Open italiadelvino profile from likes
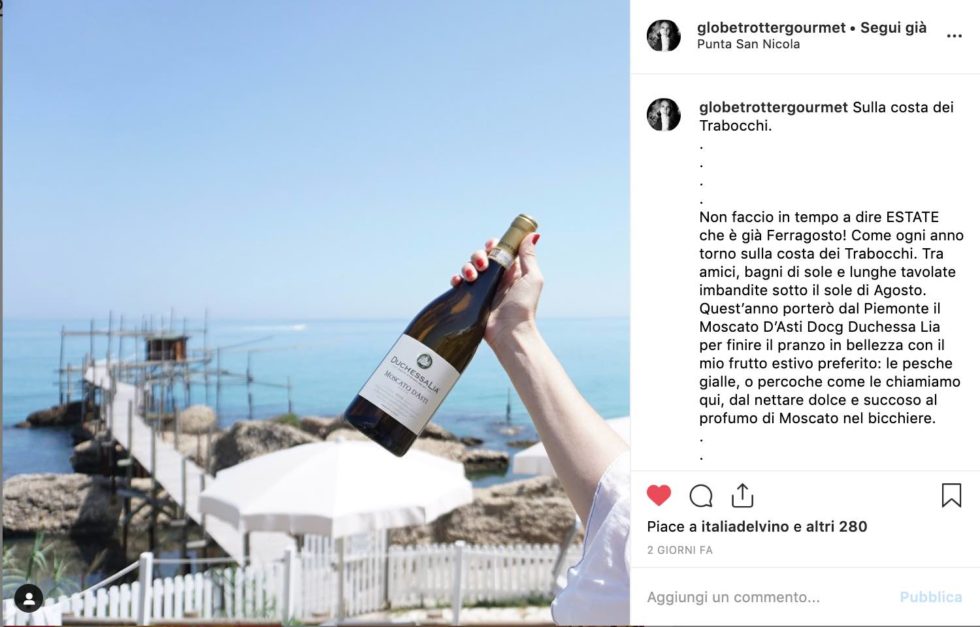 click(745, 526)
